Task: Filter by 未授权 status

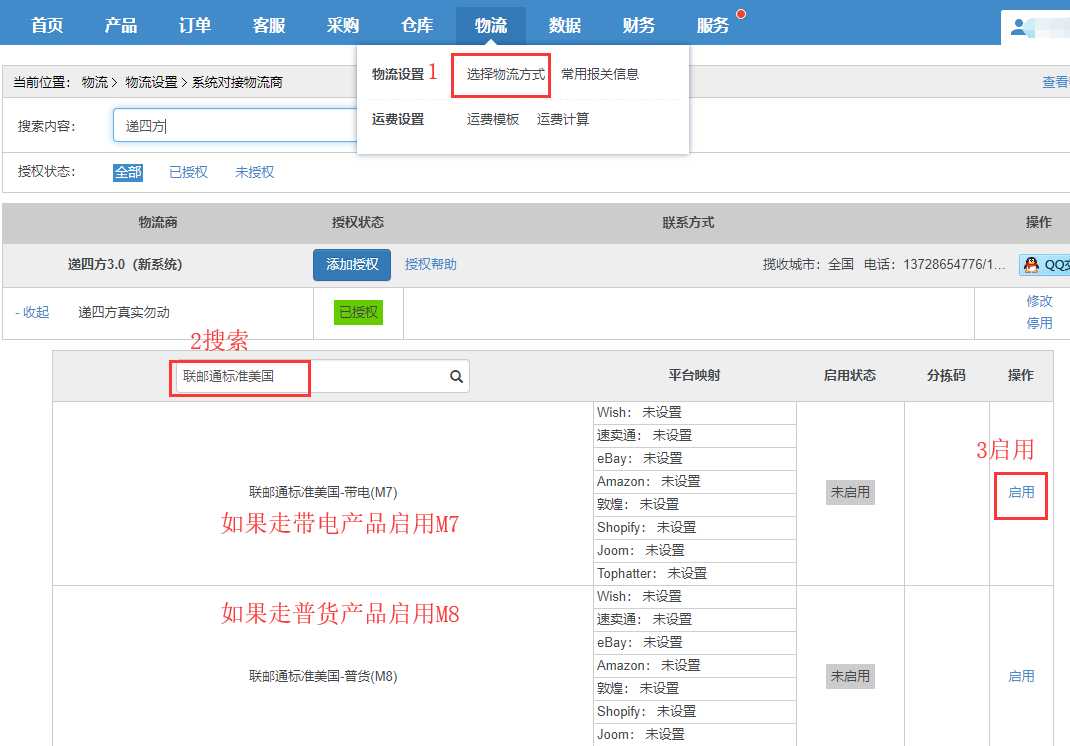Action: 255,172
